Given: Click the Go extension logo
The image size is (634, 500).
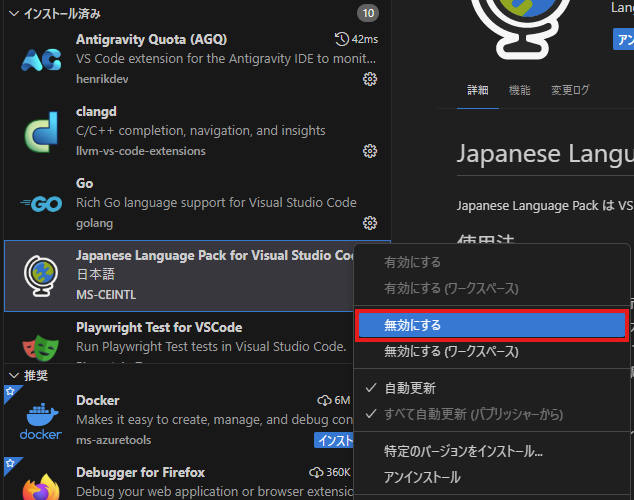Looking at the screenshot, I should 41,204.
